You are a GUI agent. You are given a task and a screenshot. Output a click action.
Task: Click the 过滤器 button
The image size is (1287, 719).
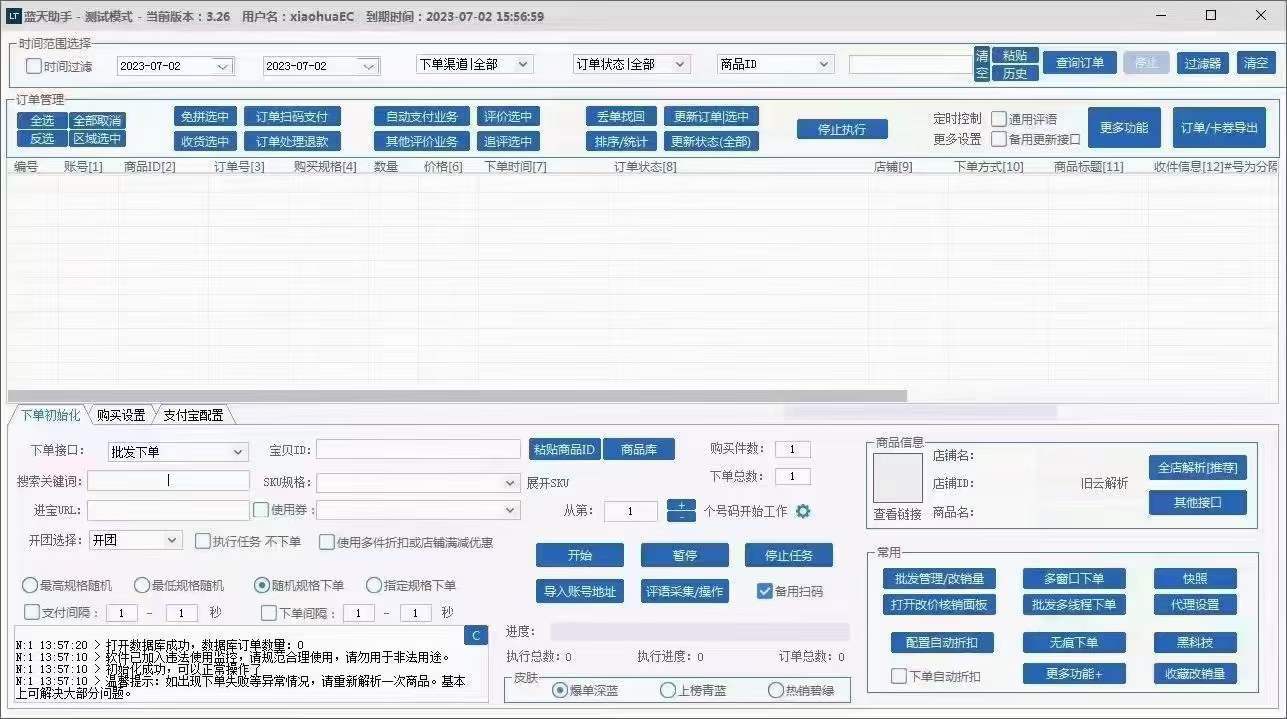pos(1202,63)
